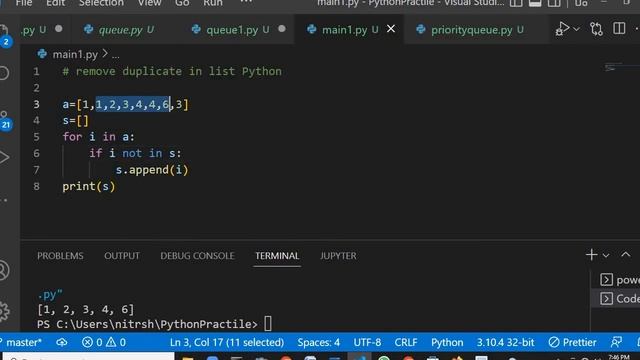The image size is (640, 360).
Task: Open the Edit menu
Action: (x=56, y=3)
